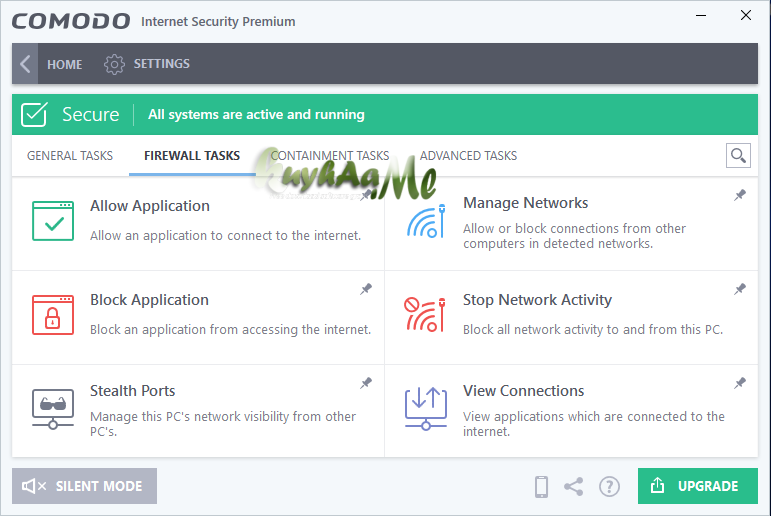This screenshot has height=516, width=771.
Task: Switch to the General Tasks tab
Action: pyautogui.click(x=70, y=156)
